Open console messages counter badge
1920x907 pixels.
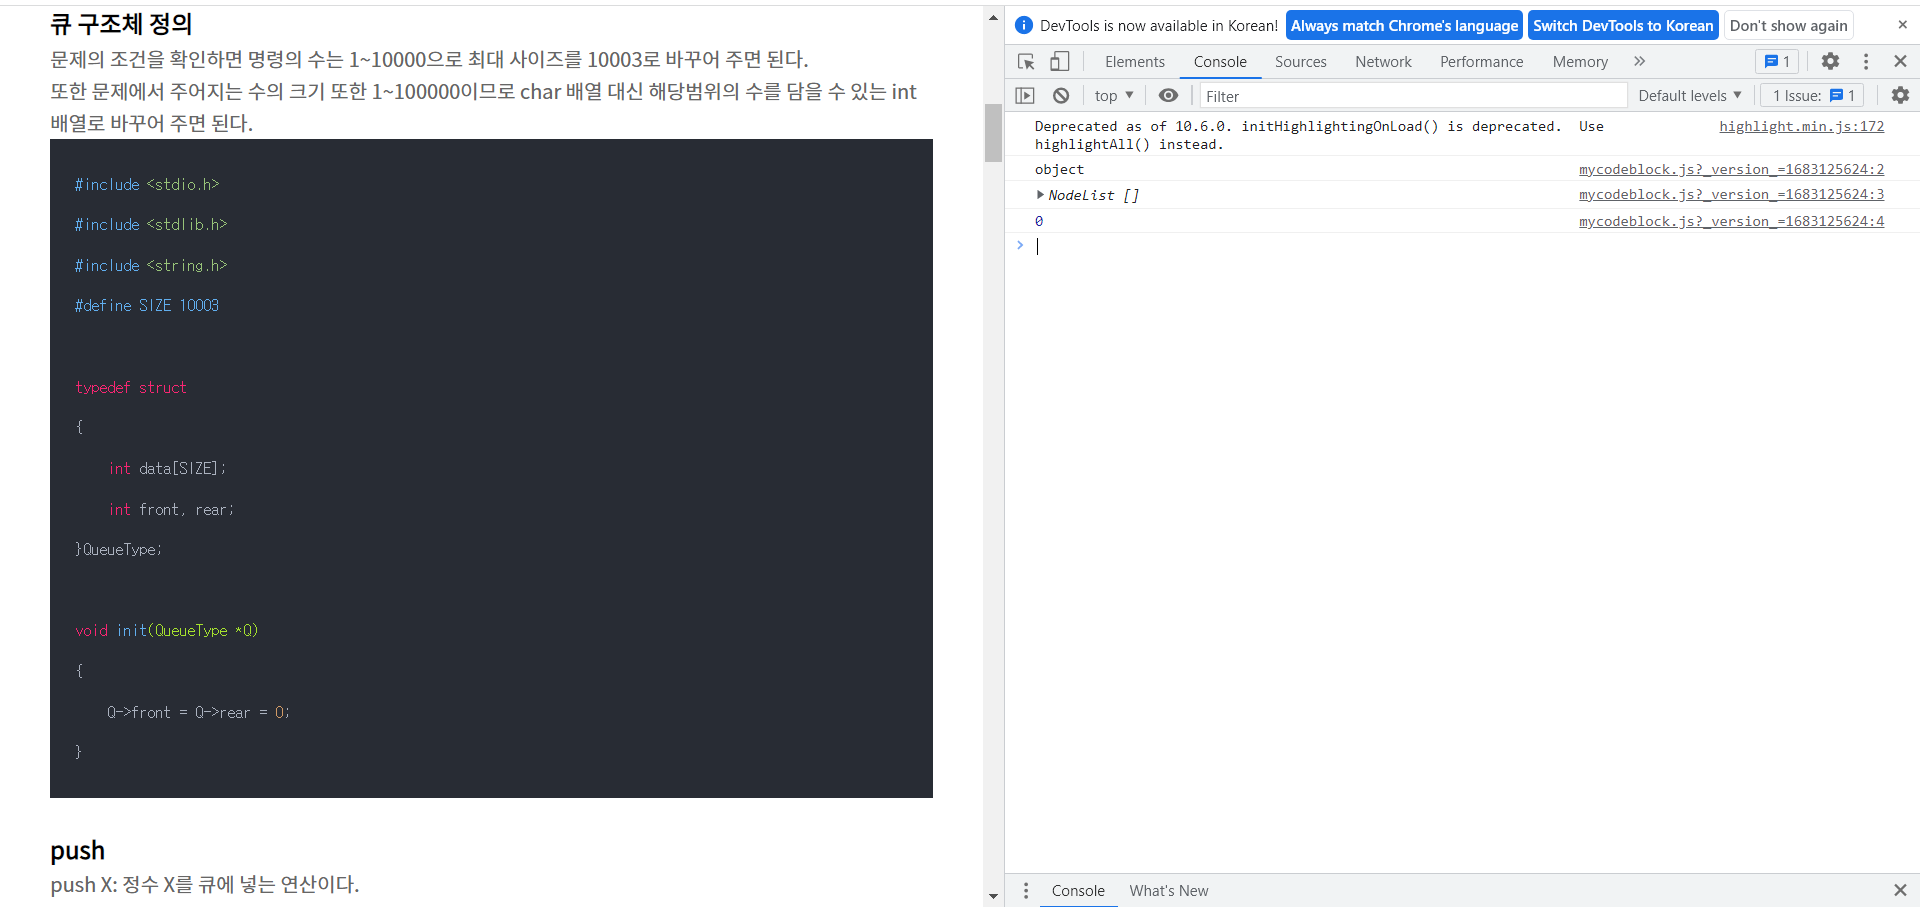point(1776,61)
